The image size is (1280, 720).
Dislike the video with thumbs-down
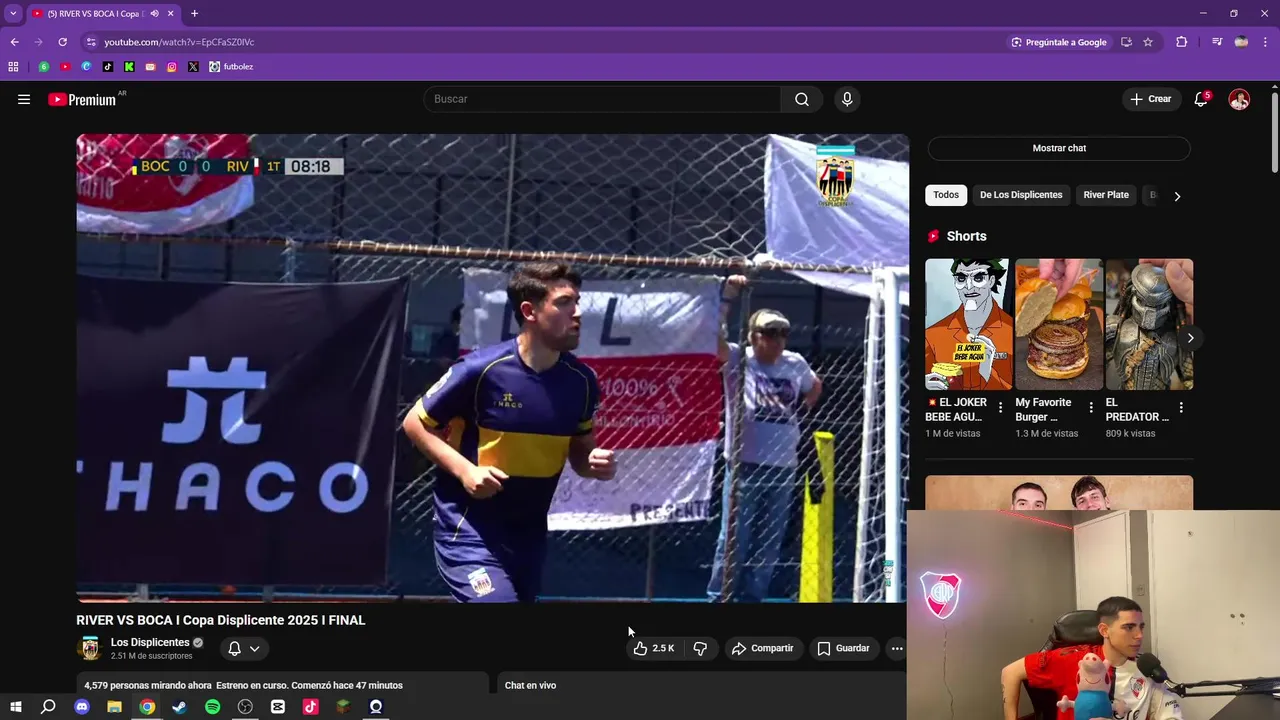point(700,648)
